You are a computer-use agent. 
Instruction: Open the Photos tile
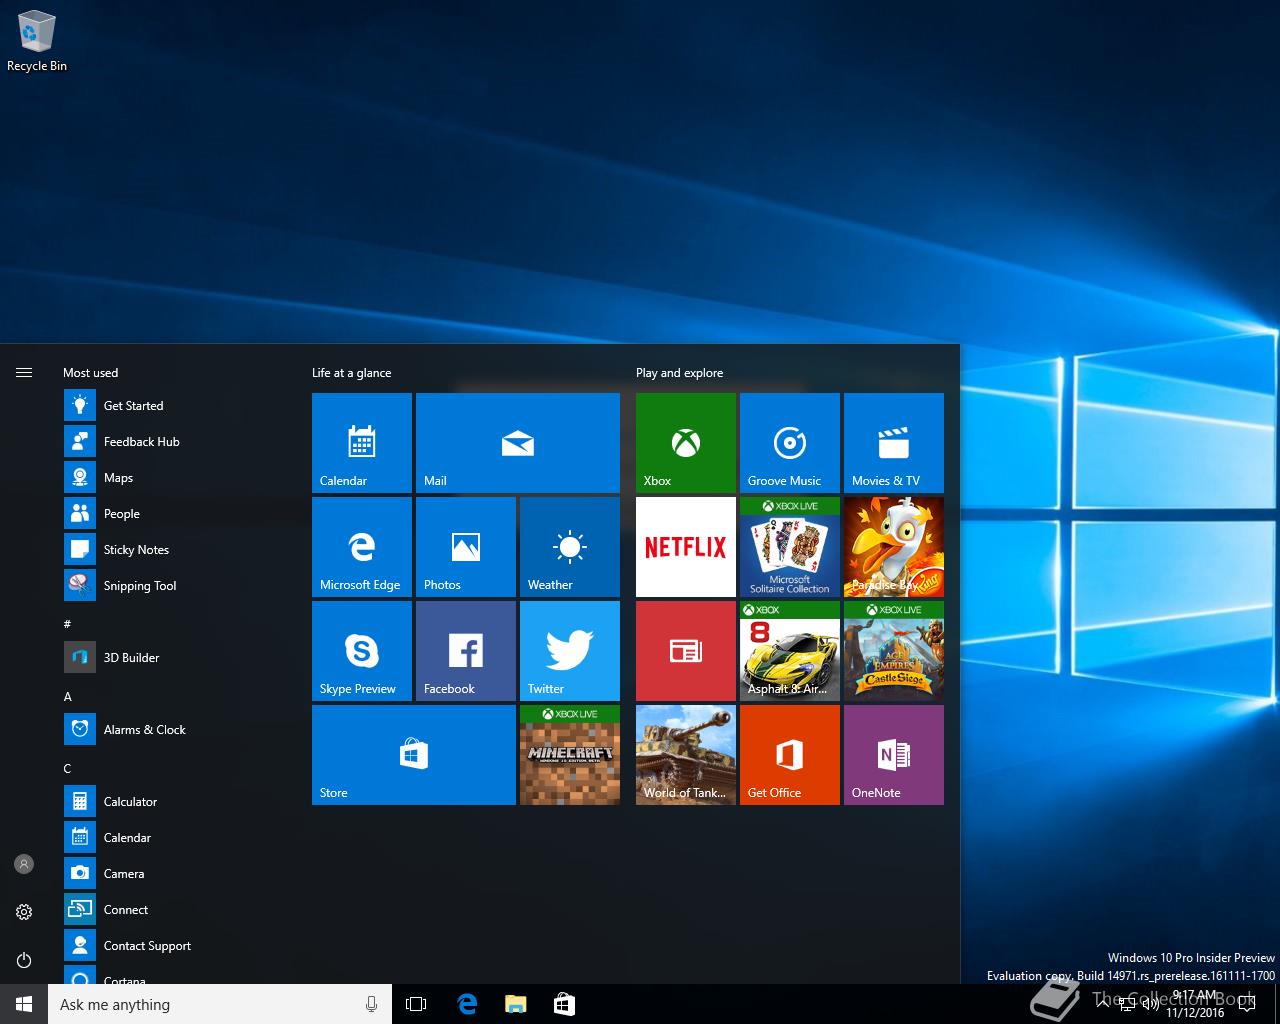466,547
